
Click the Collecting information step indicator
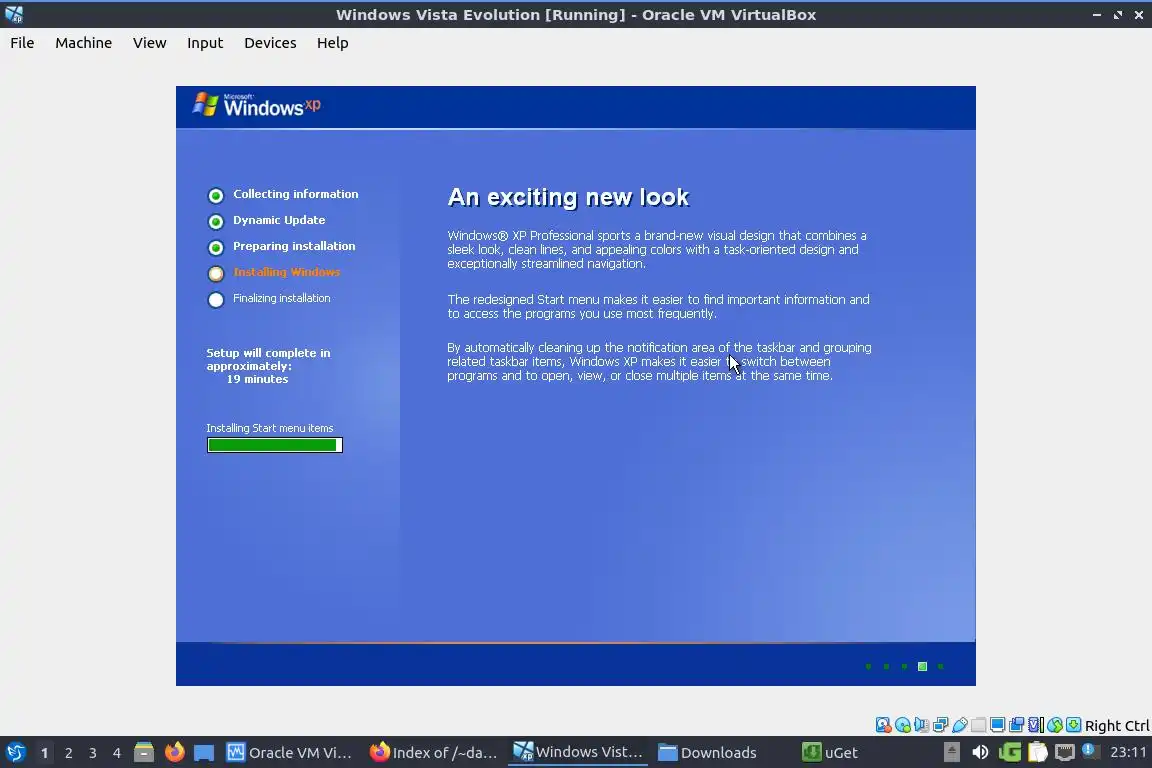click(x=215, y=195)
